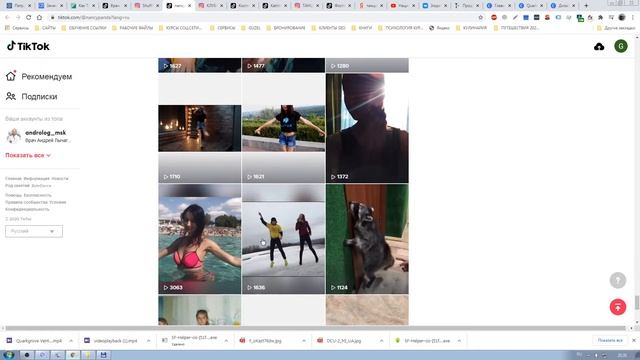Go to Рекомендуем home feed
Screen dimensions: 640x360
[x=39, y=76]
